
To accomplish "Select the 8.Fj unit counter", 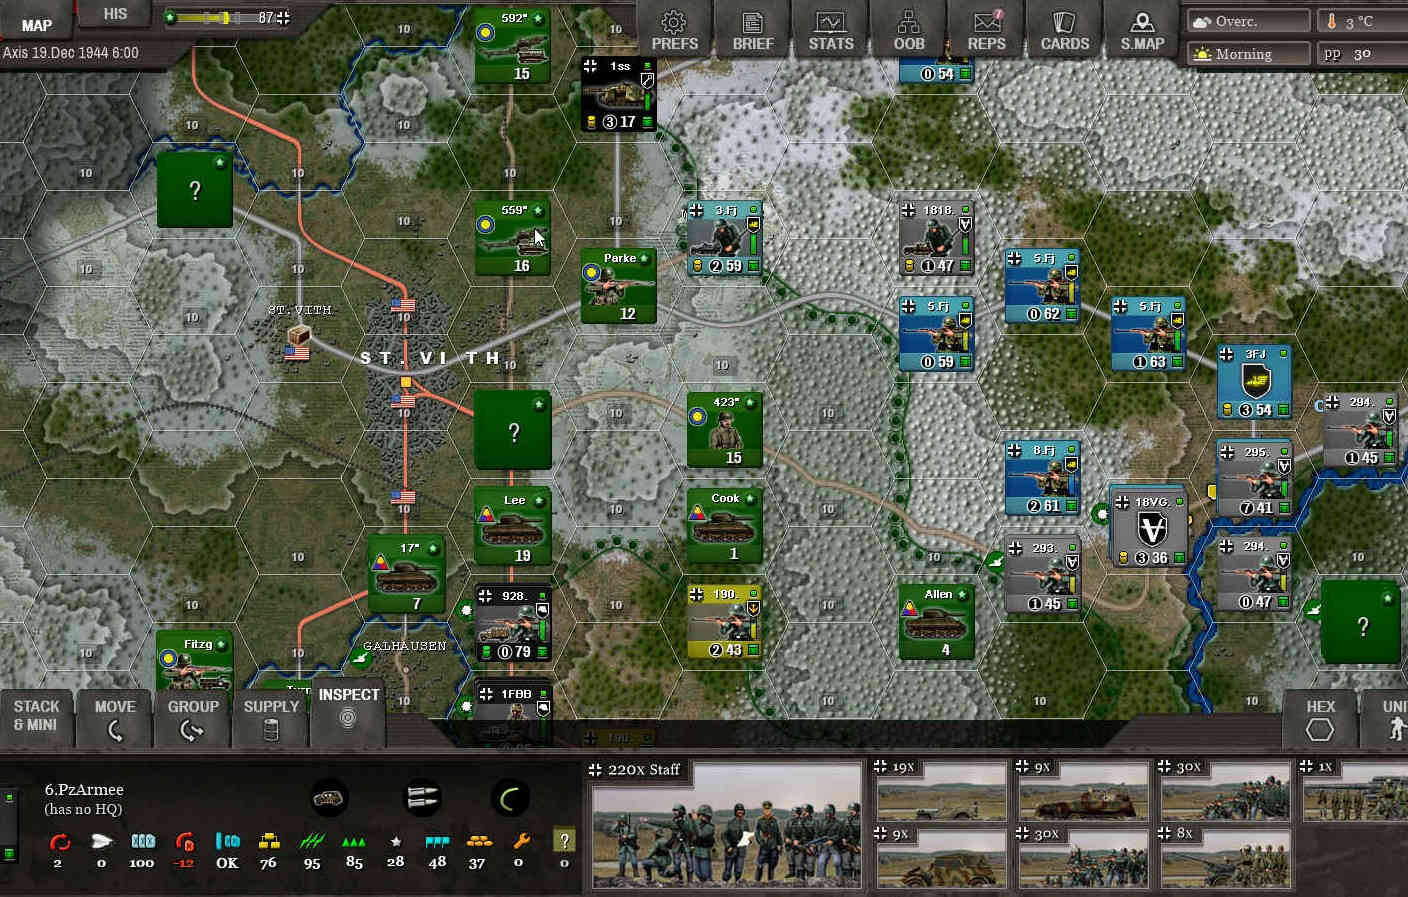I will 1042,478.
